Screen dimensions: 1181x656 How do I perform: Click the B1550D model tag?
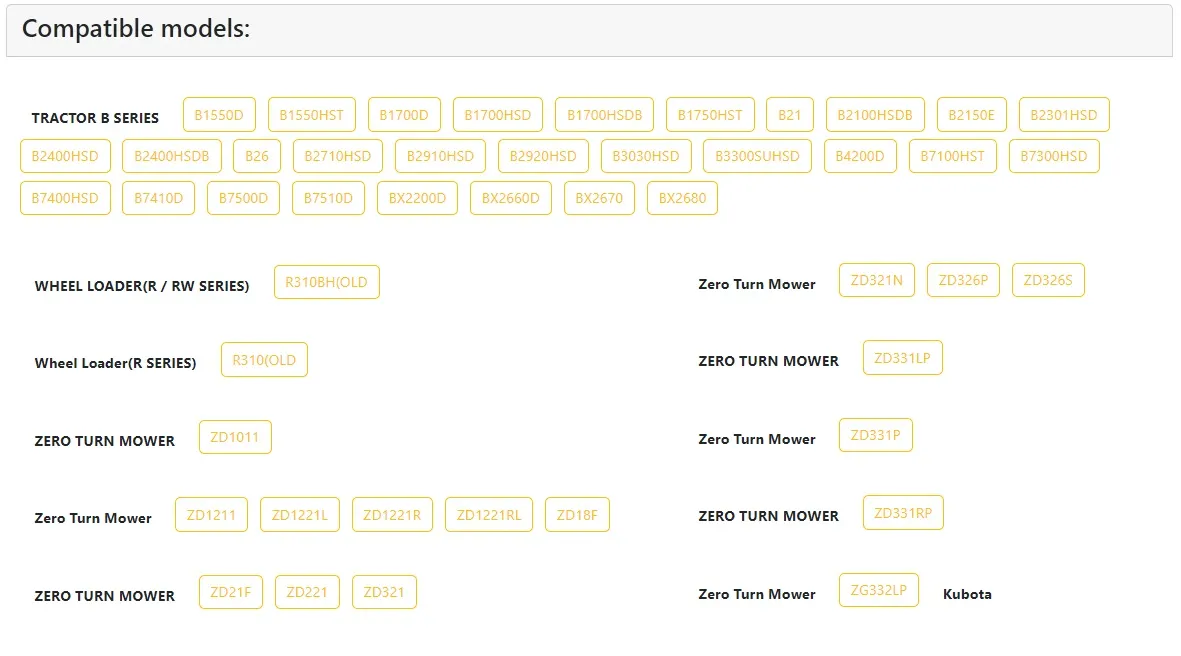pos(219,114)
